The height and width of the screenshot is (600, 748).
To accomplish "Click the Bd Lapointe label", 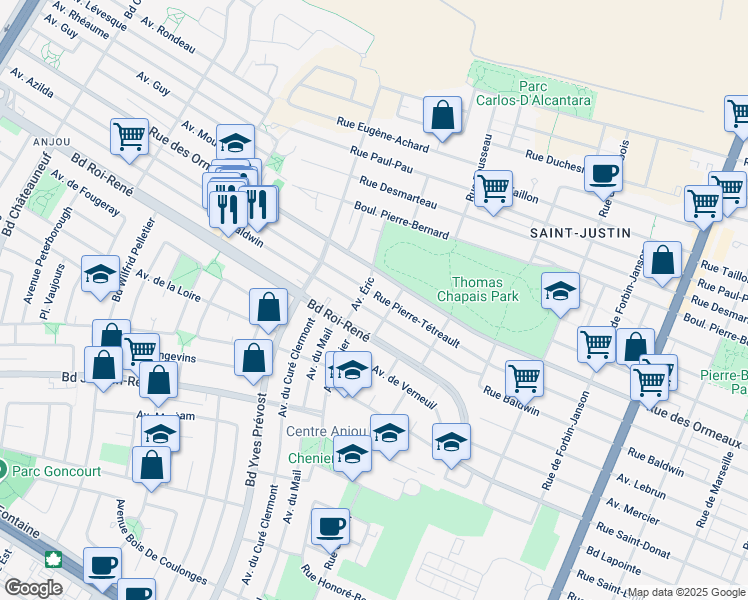I will (x=613, y=560).
